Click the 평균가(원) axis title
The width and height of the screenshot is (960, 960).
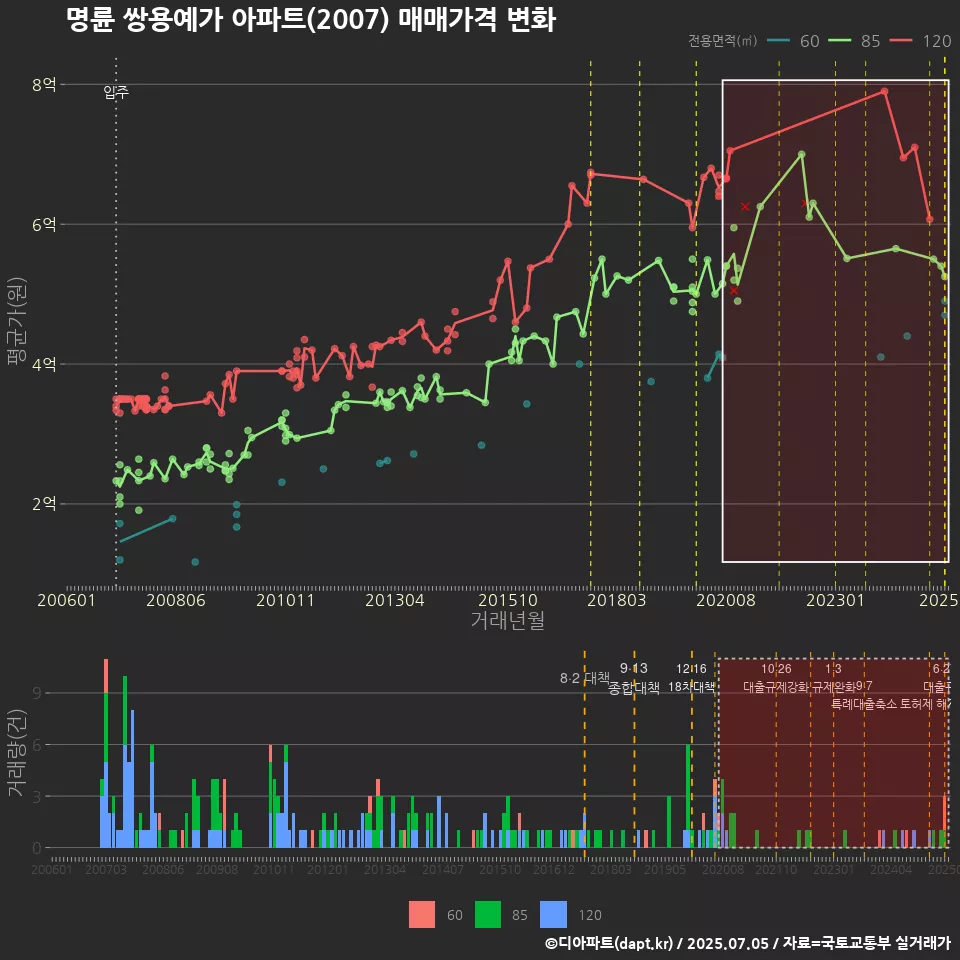pyautogui.click(x=17, y=321)
